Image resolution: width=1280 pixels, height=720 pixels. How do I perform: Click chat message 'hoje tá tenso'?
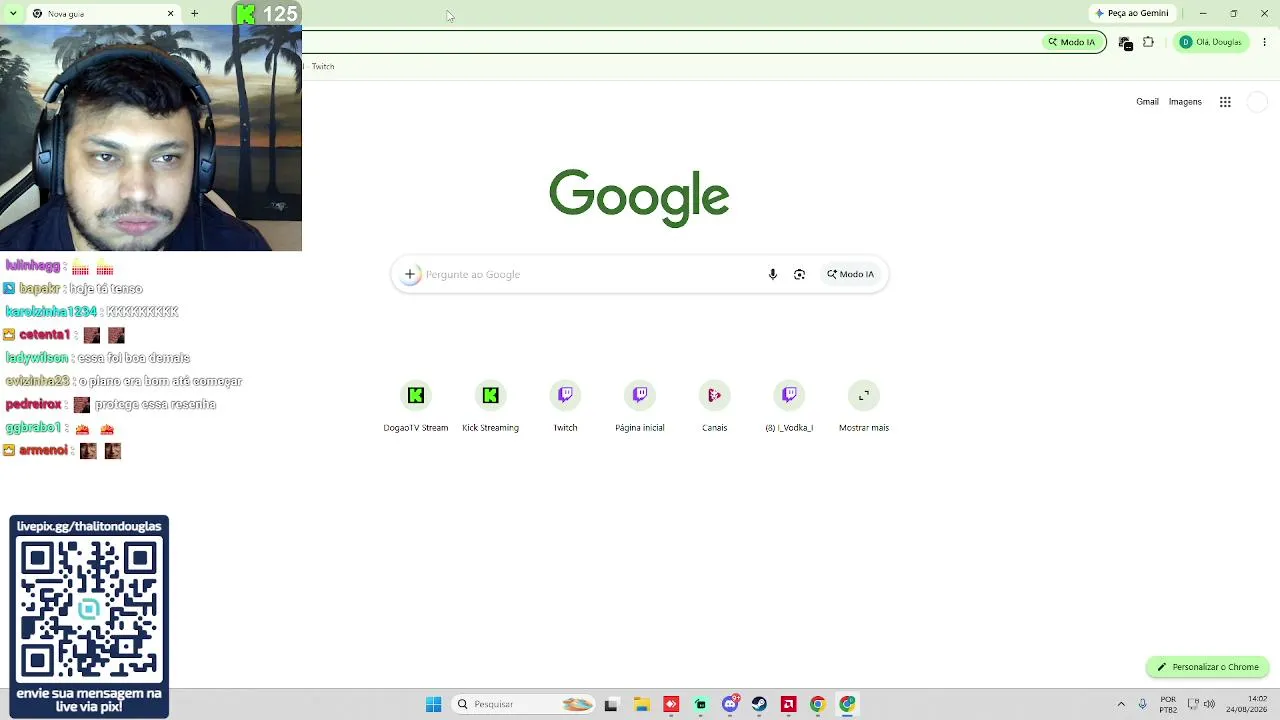(x=106, y=289)
